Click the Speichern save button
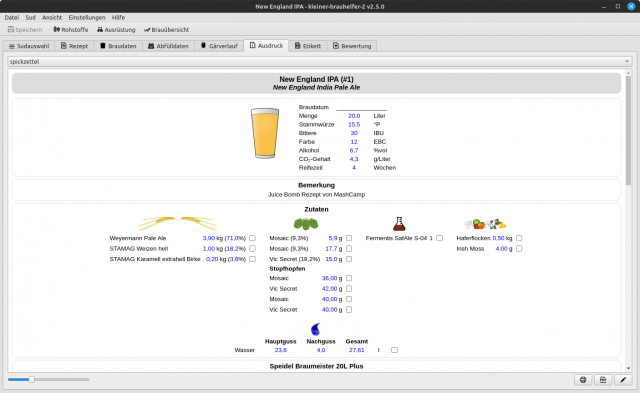 [25, 29]
